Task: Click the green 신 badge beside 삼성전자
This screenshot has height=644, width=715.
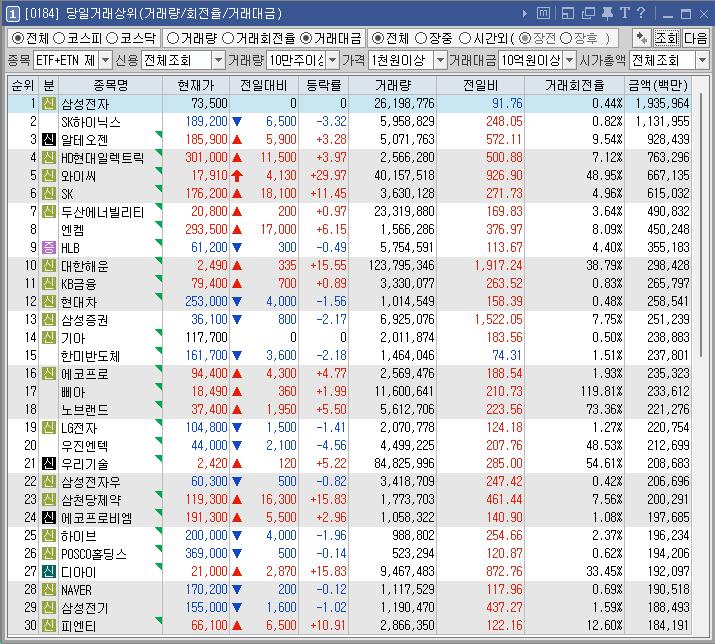Action: [49, 104]
